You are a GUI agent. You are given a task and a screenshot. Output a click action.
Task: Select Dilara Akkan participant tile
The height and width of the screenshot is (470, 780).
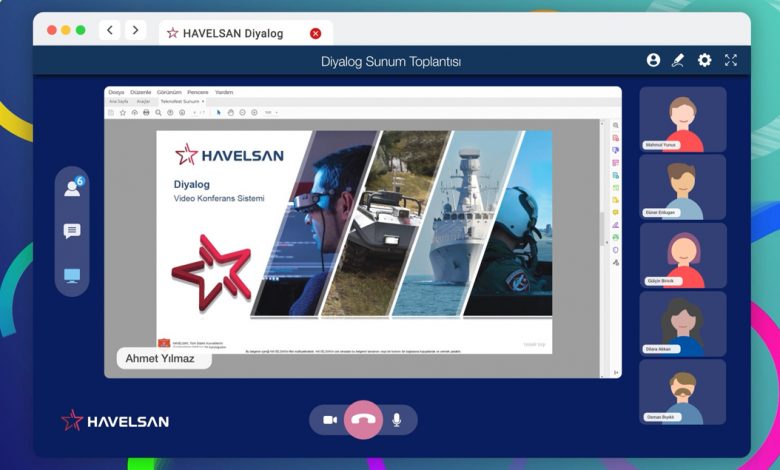tap(683, 324)
